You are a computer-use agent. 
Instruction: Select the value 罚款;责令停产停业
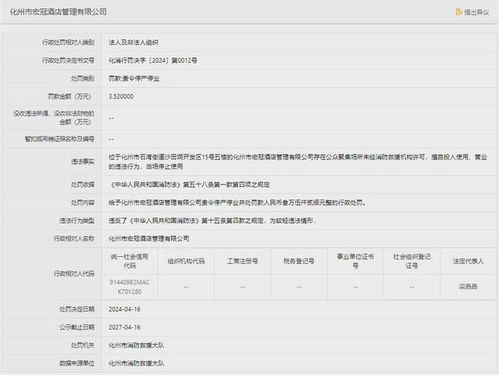(134, 79)
